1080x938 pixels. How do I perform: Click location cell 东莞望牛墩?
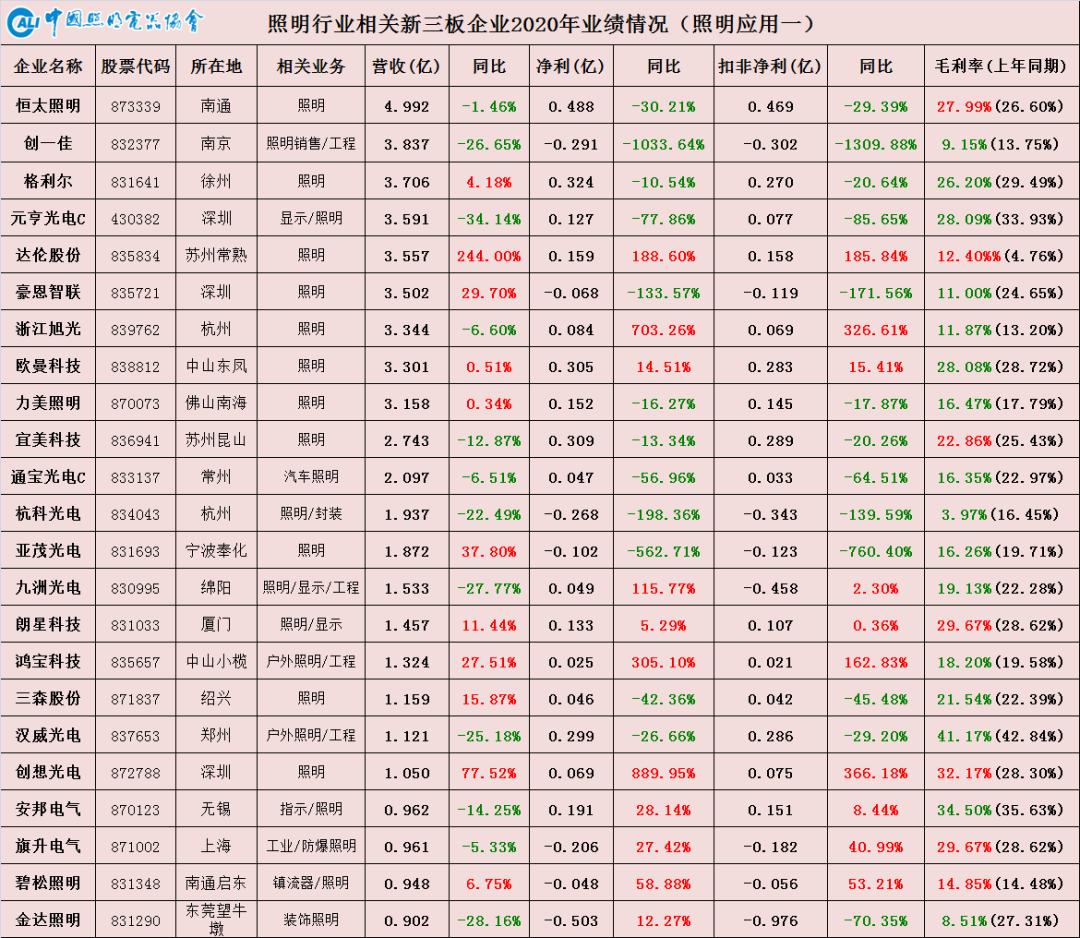pyautogui.click(x=216, y=919)
